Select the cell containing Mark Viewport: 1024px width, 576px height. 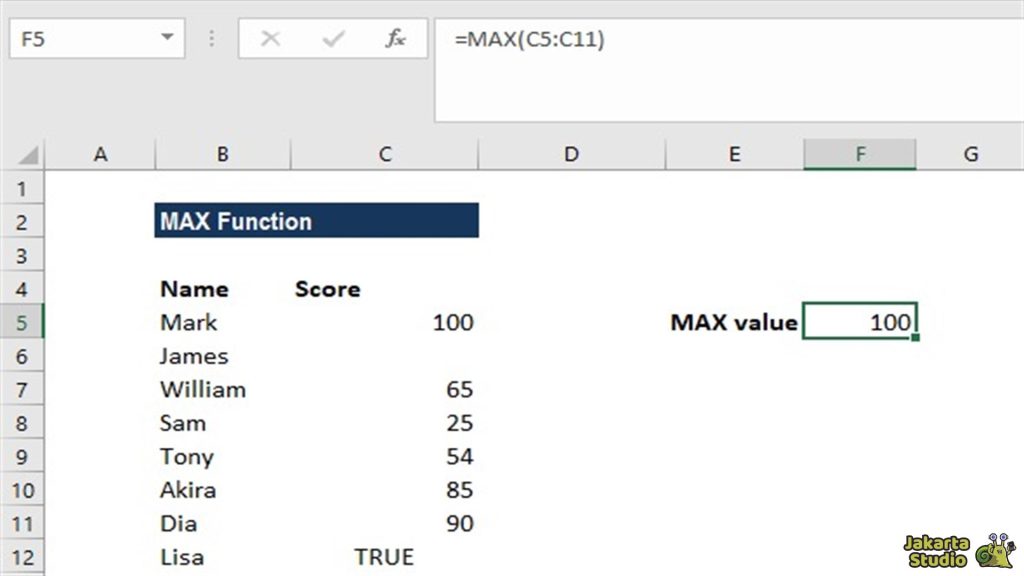pos(223,322)
